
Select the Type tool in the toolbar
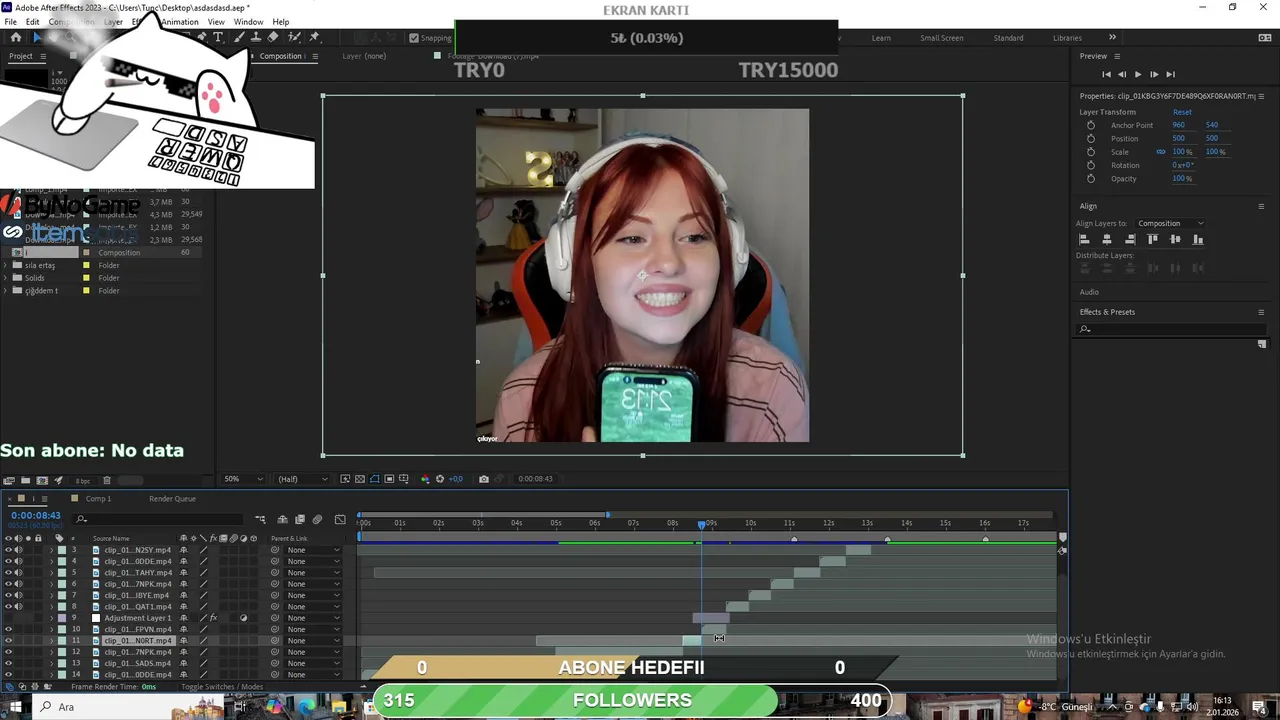(x=218, y=37)
